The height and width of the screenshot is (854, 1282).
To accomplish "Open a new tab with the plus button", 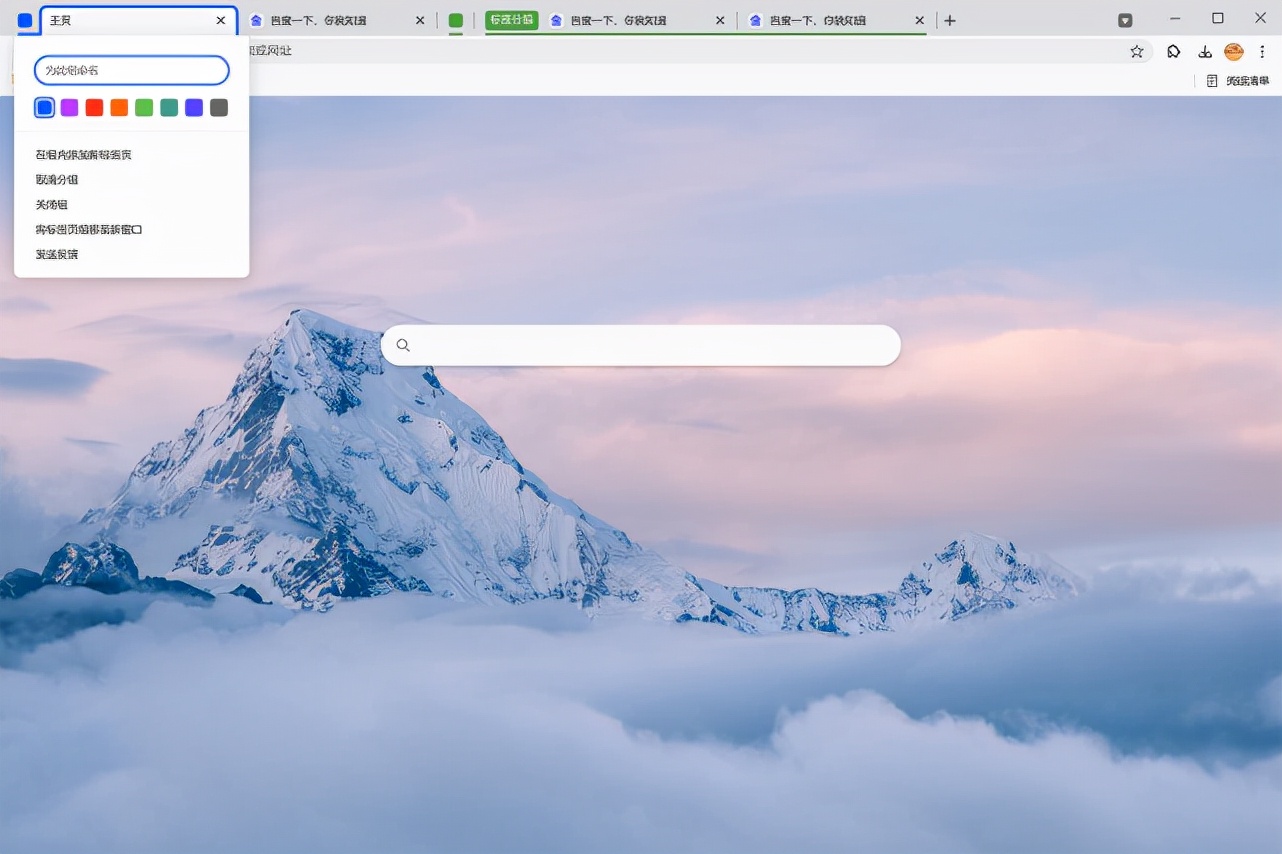I will pos(950,20).
